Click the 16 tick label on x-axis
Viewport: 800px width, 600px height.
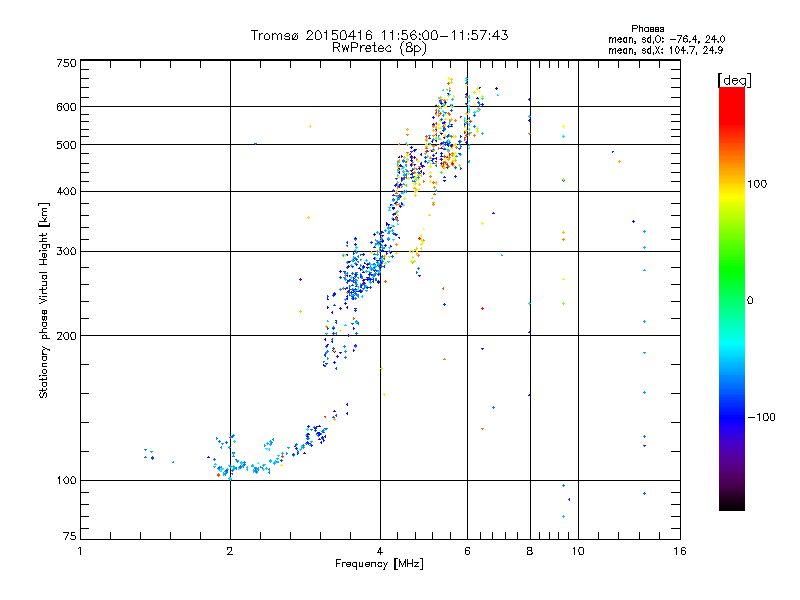point(680,551)
